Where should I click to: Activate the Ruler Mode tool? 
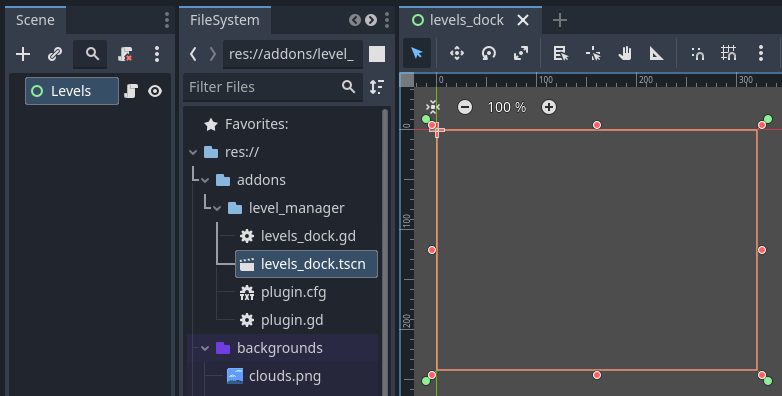[x=656, y=53]
